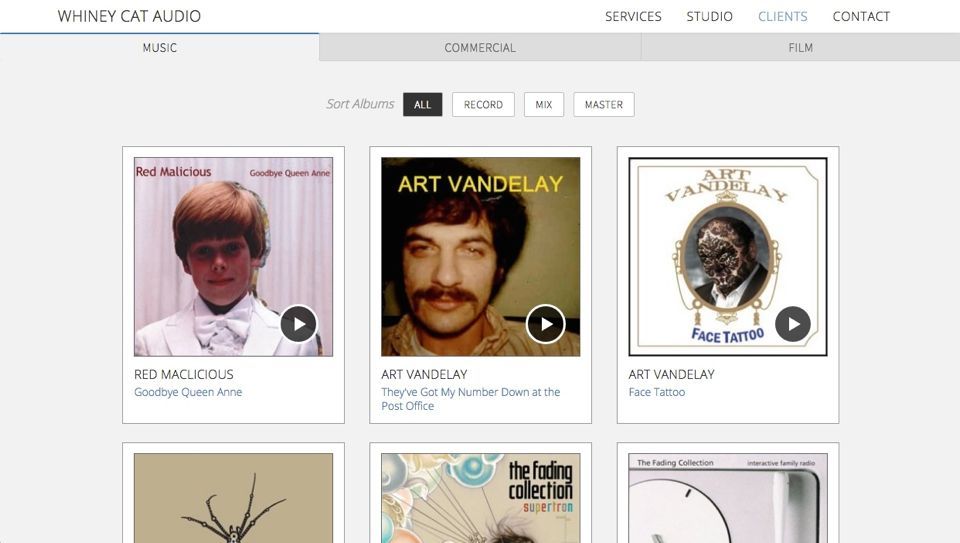Screen dimensions: 960x543
Task: Open the Film tab
Action: (800, 48)
